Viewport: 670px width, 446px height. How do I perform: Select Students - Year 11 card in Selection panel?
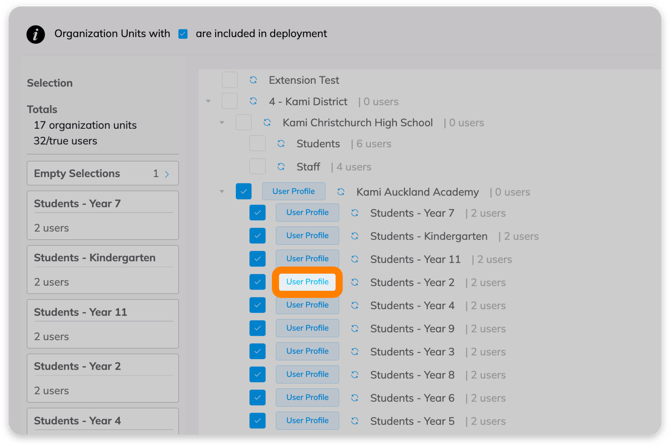[103, 324]
